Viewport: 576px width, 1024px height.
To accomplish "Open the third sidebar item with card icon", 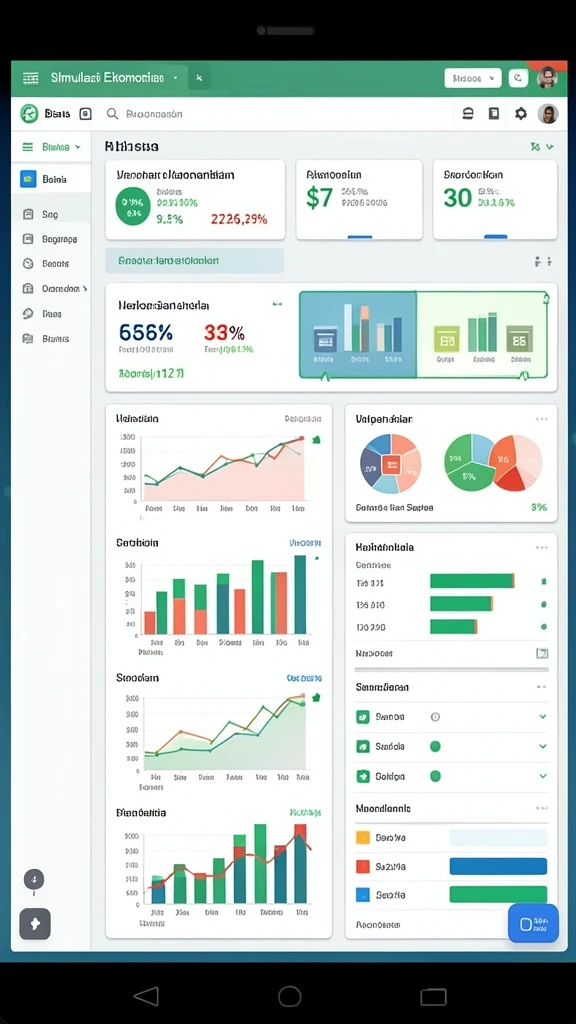I will [51, 239].
